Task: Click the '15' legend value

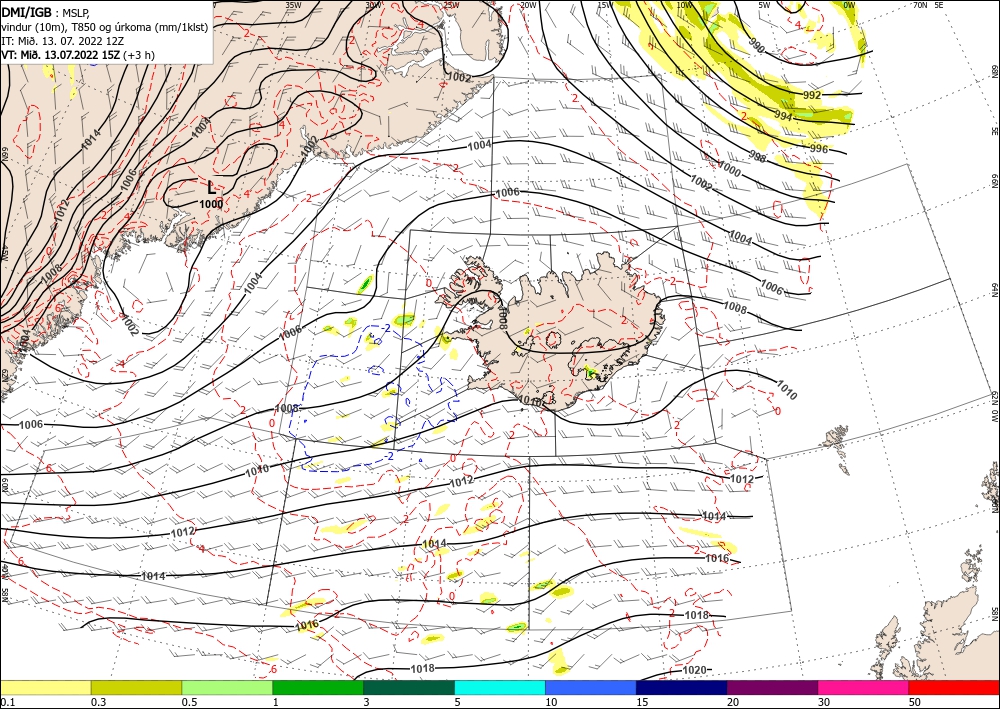Action: coord(642,702)
